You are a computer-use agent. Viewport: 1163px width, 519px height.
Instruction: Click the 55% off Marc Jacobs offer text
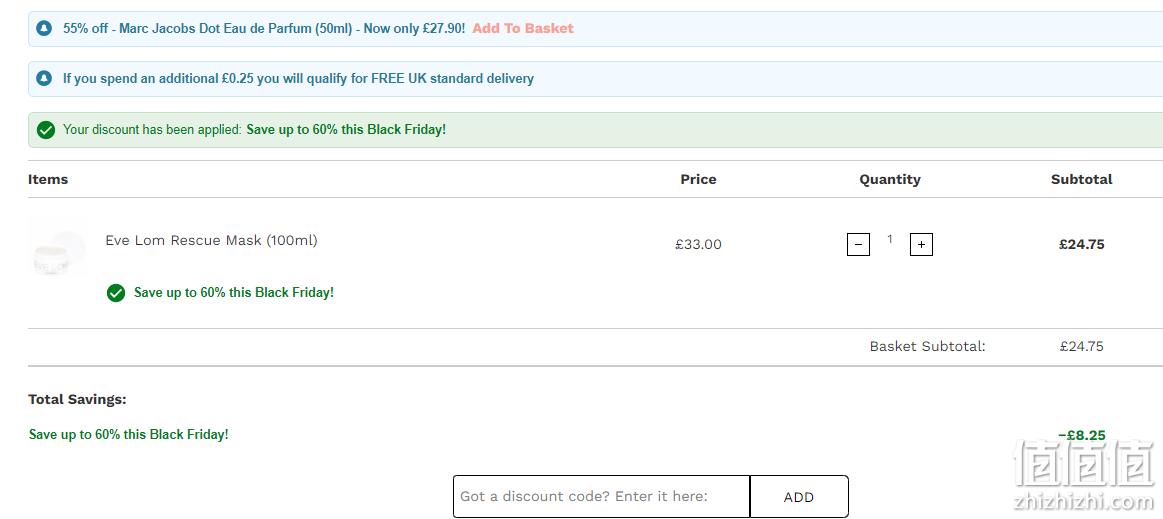[x=264, y=29]
